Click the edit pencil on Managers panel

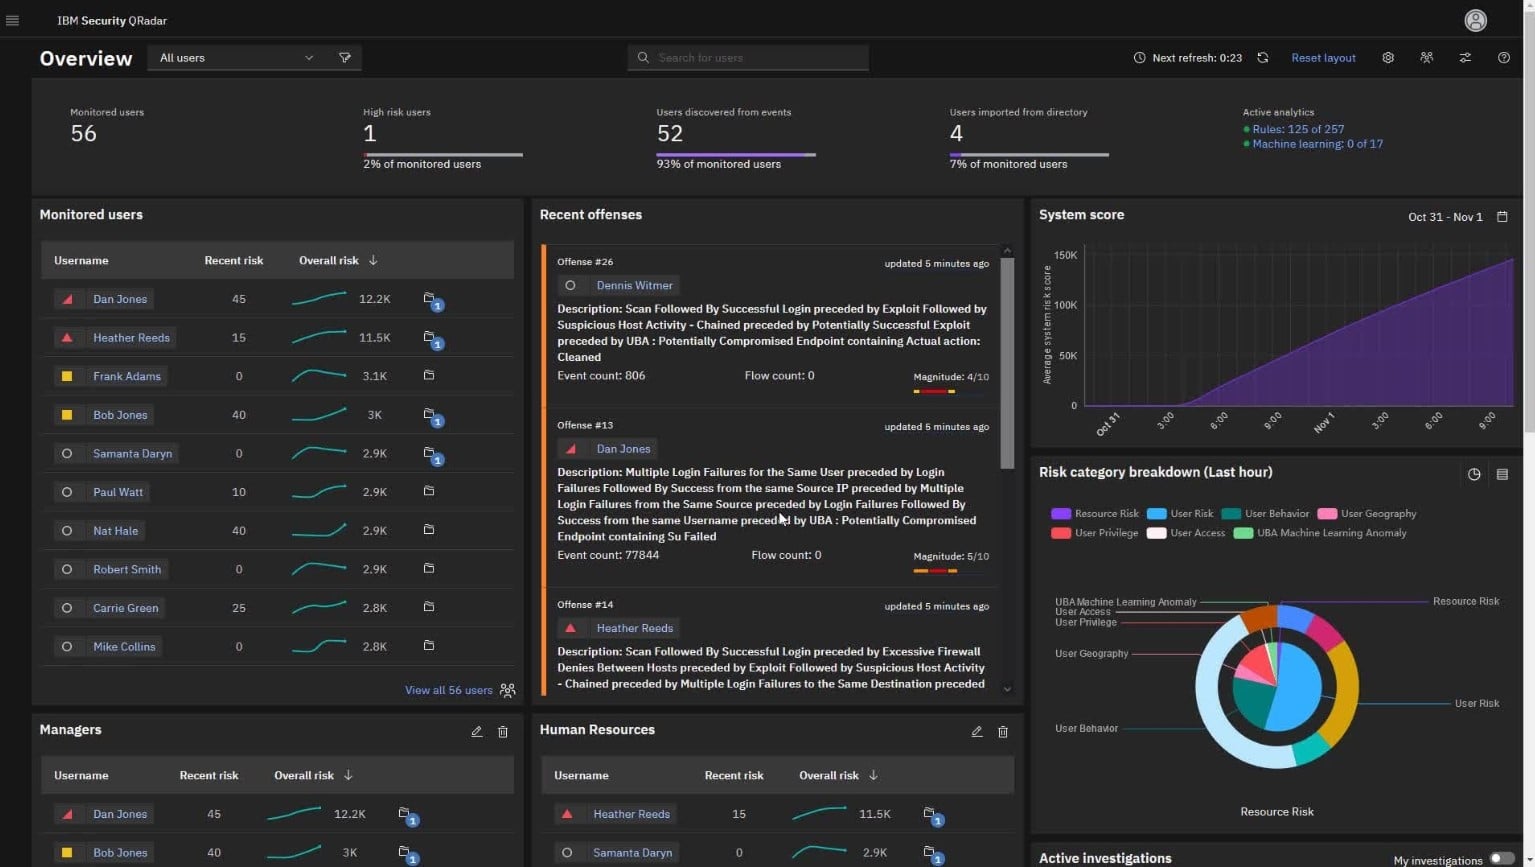point(477,732)
